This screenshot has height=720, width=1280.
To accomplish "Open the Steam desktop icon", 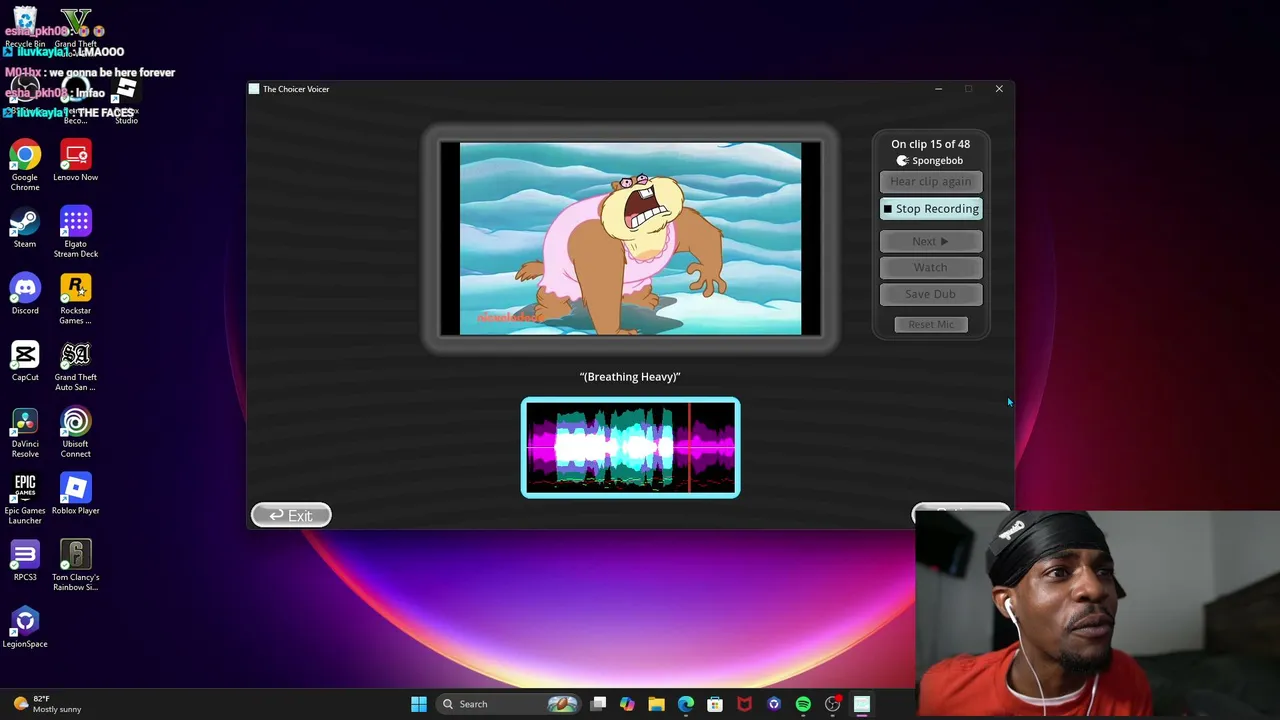I will 25,227.
